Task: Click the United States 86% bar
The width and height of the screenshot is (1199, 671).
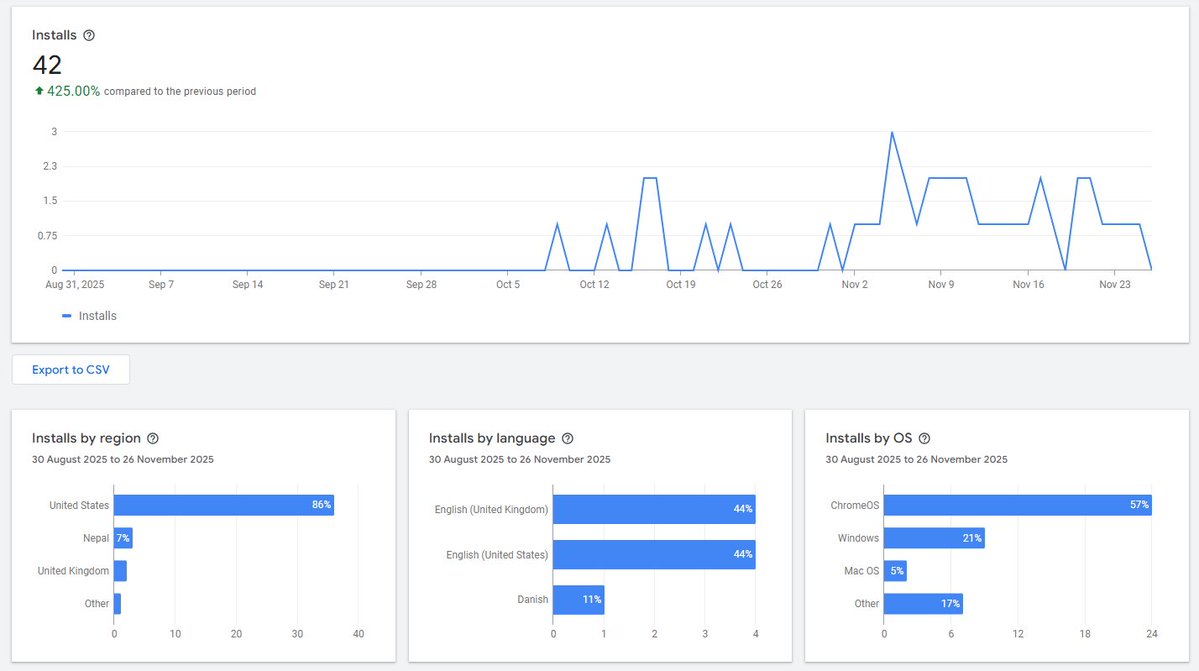Action: pyautogui.click(x=224, y=505)
